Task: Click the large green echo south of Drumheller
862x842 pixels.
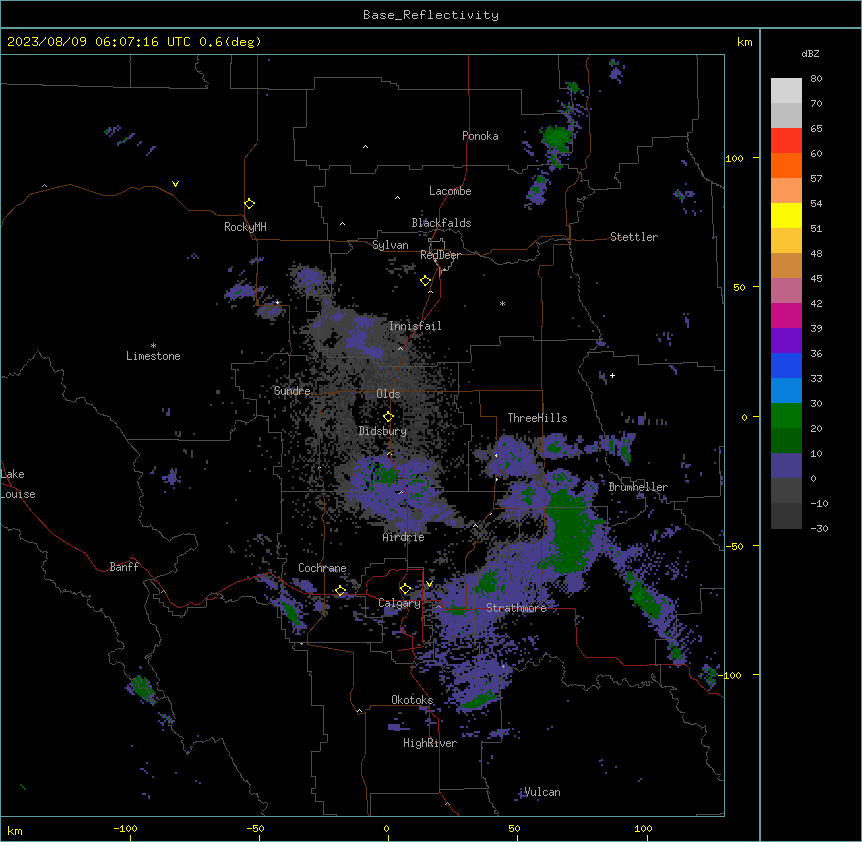Action: click(x=572, y=531)
